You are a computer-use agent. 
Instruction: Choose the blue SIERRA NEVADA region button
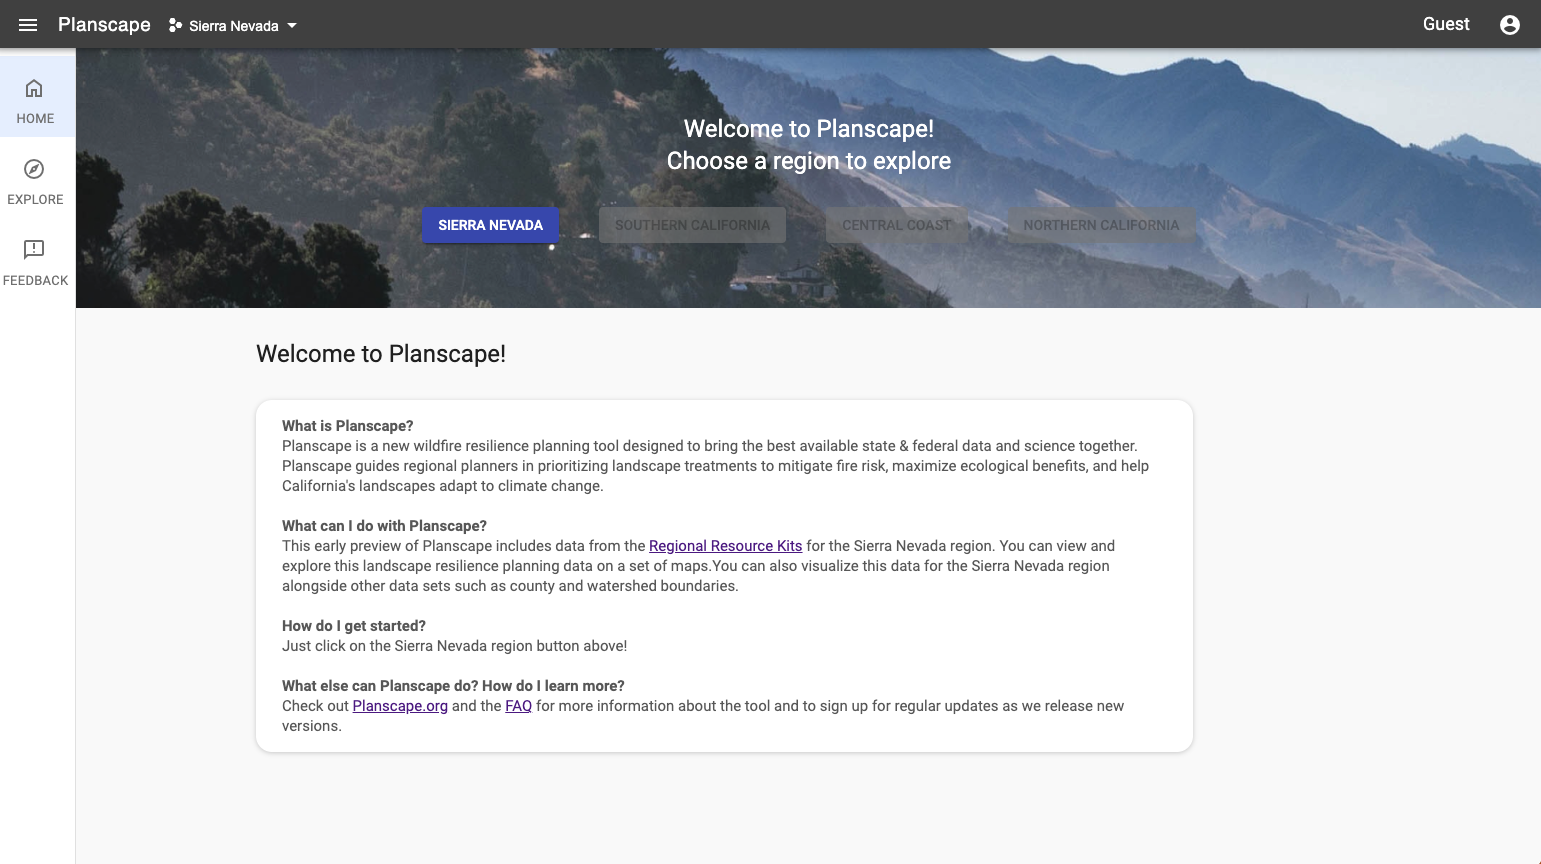click(490, 225)
